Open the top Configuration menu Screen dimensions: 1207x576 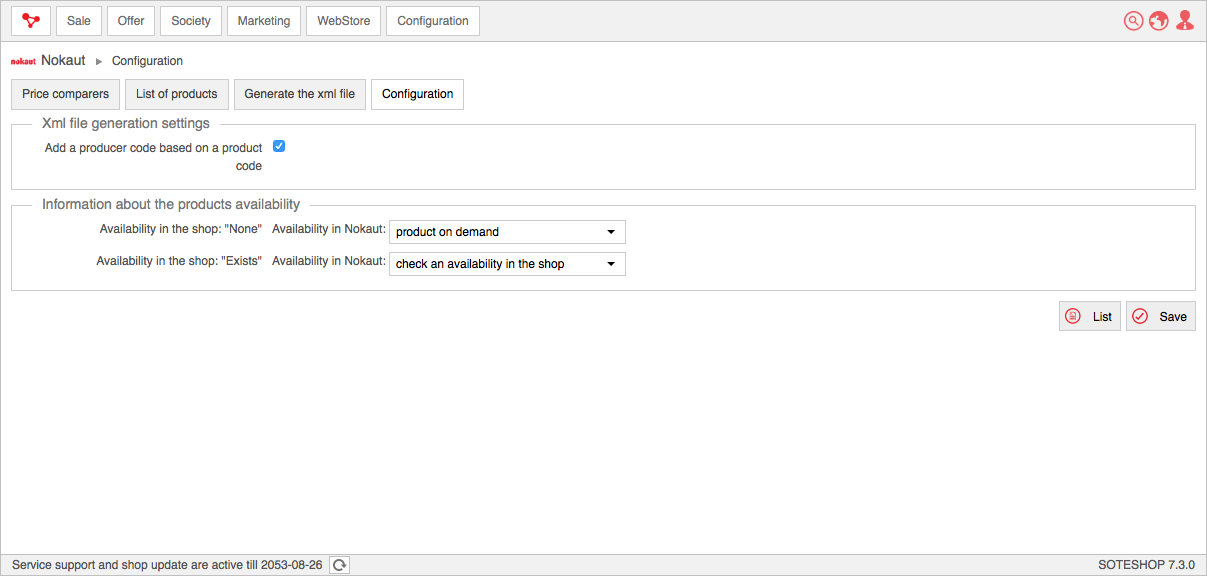[x=433, y=21]
